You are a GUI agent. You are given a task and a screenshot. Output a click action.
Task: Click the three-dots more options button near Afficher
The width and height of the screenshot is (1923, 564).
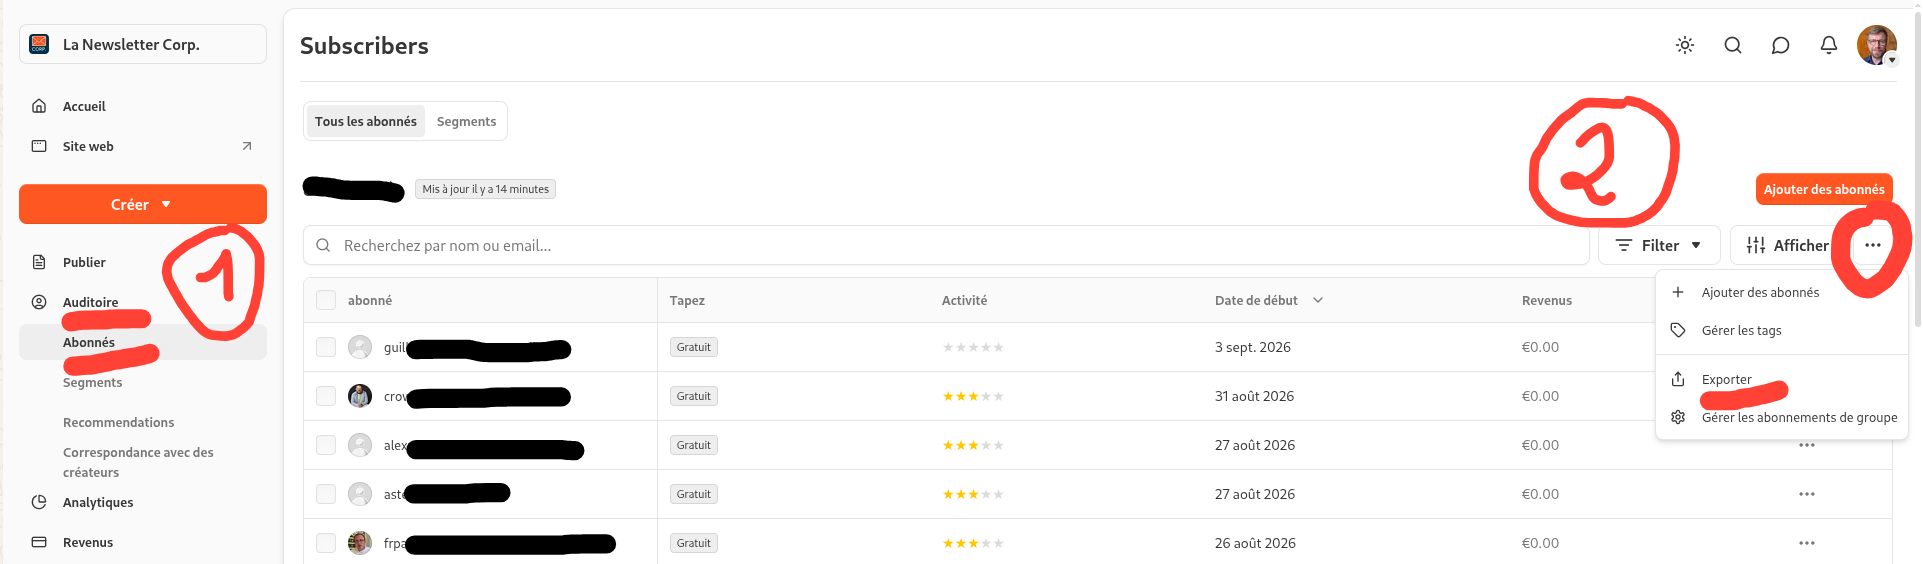pos(1873,245)
